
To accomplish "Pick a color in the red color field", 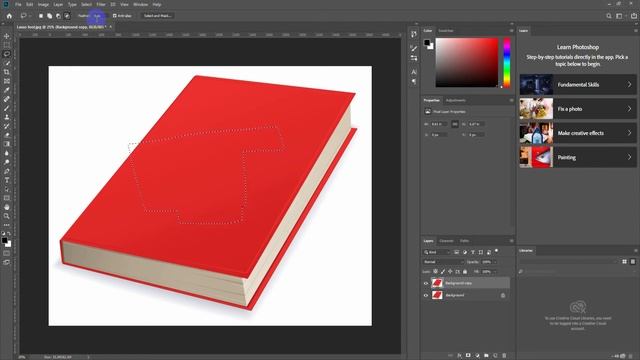I will tap(467, 62).
